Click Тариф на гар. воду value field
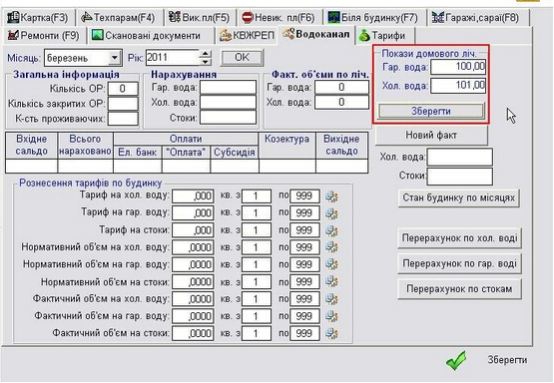Viewport: 554px width, 383px height. click(193, 213)
